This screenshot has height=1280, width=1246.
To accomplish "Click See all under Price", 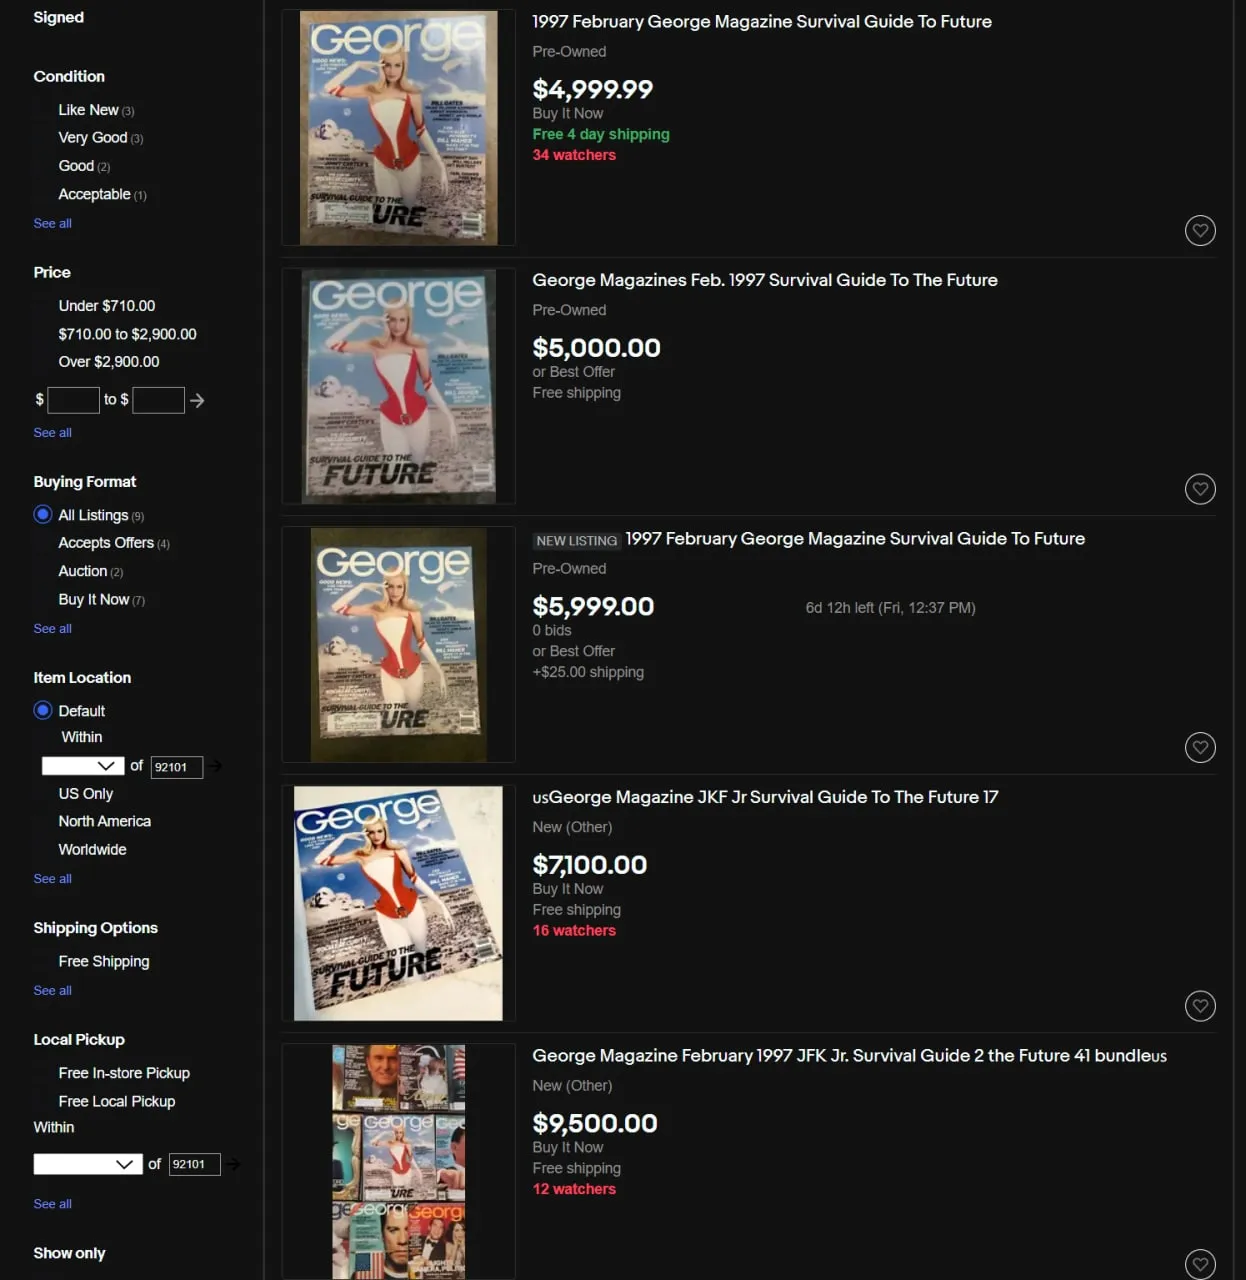I will [x=53, y=433].
